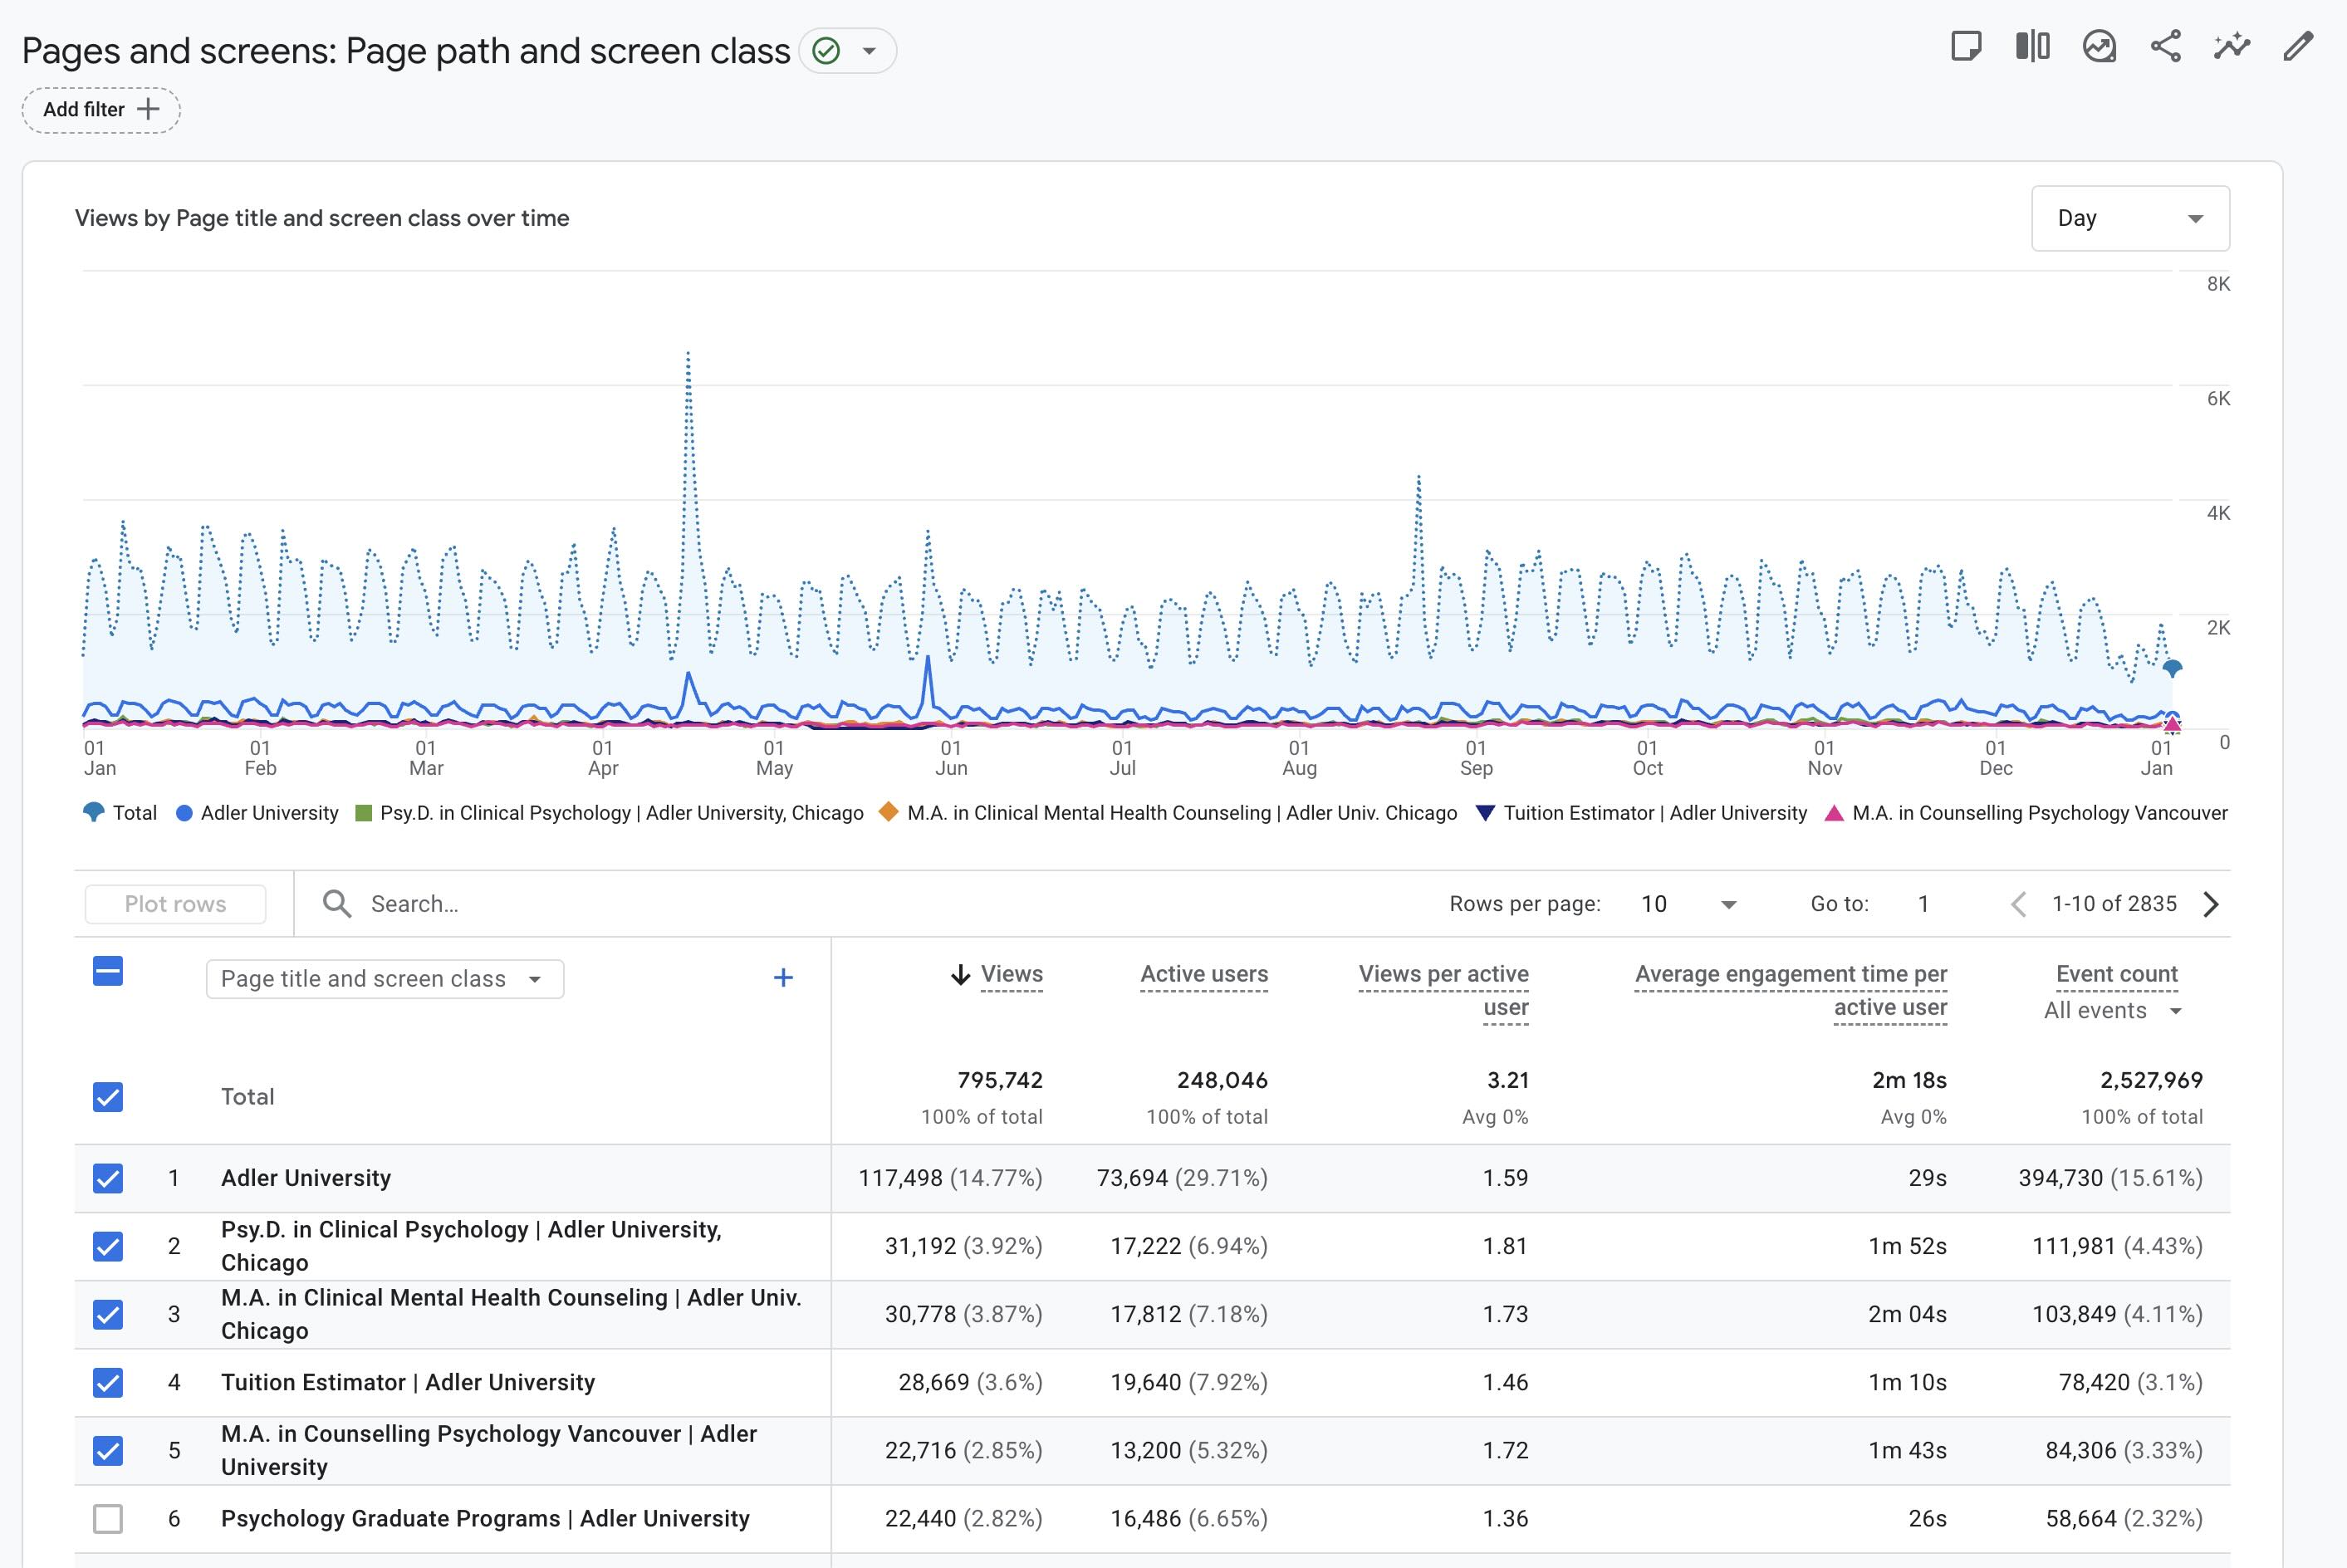This screenshot has width=2347, height=1568.
Task: Open the Day granularity dropdown
Action: tap(2129, 218)
